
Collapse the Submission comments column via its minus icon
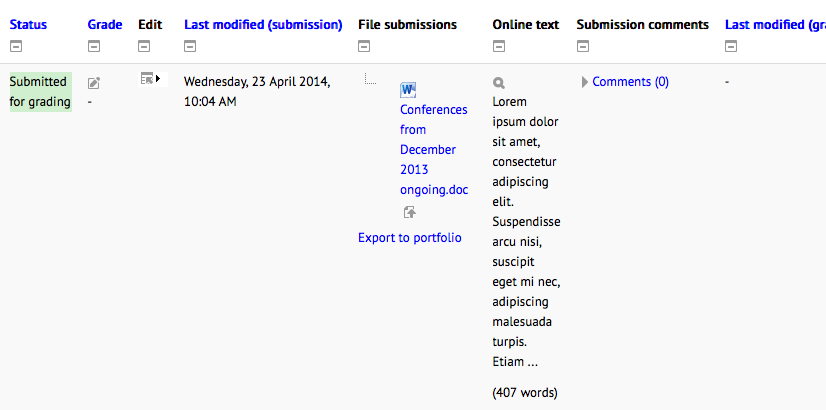click(583, 47)
